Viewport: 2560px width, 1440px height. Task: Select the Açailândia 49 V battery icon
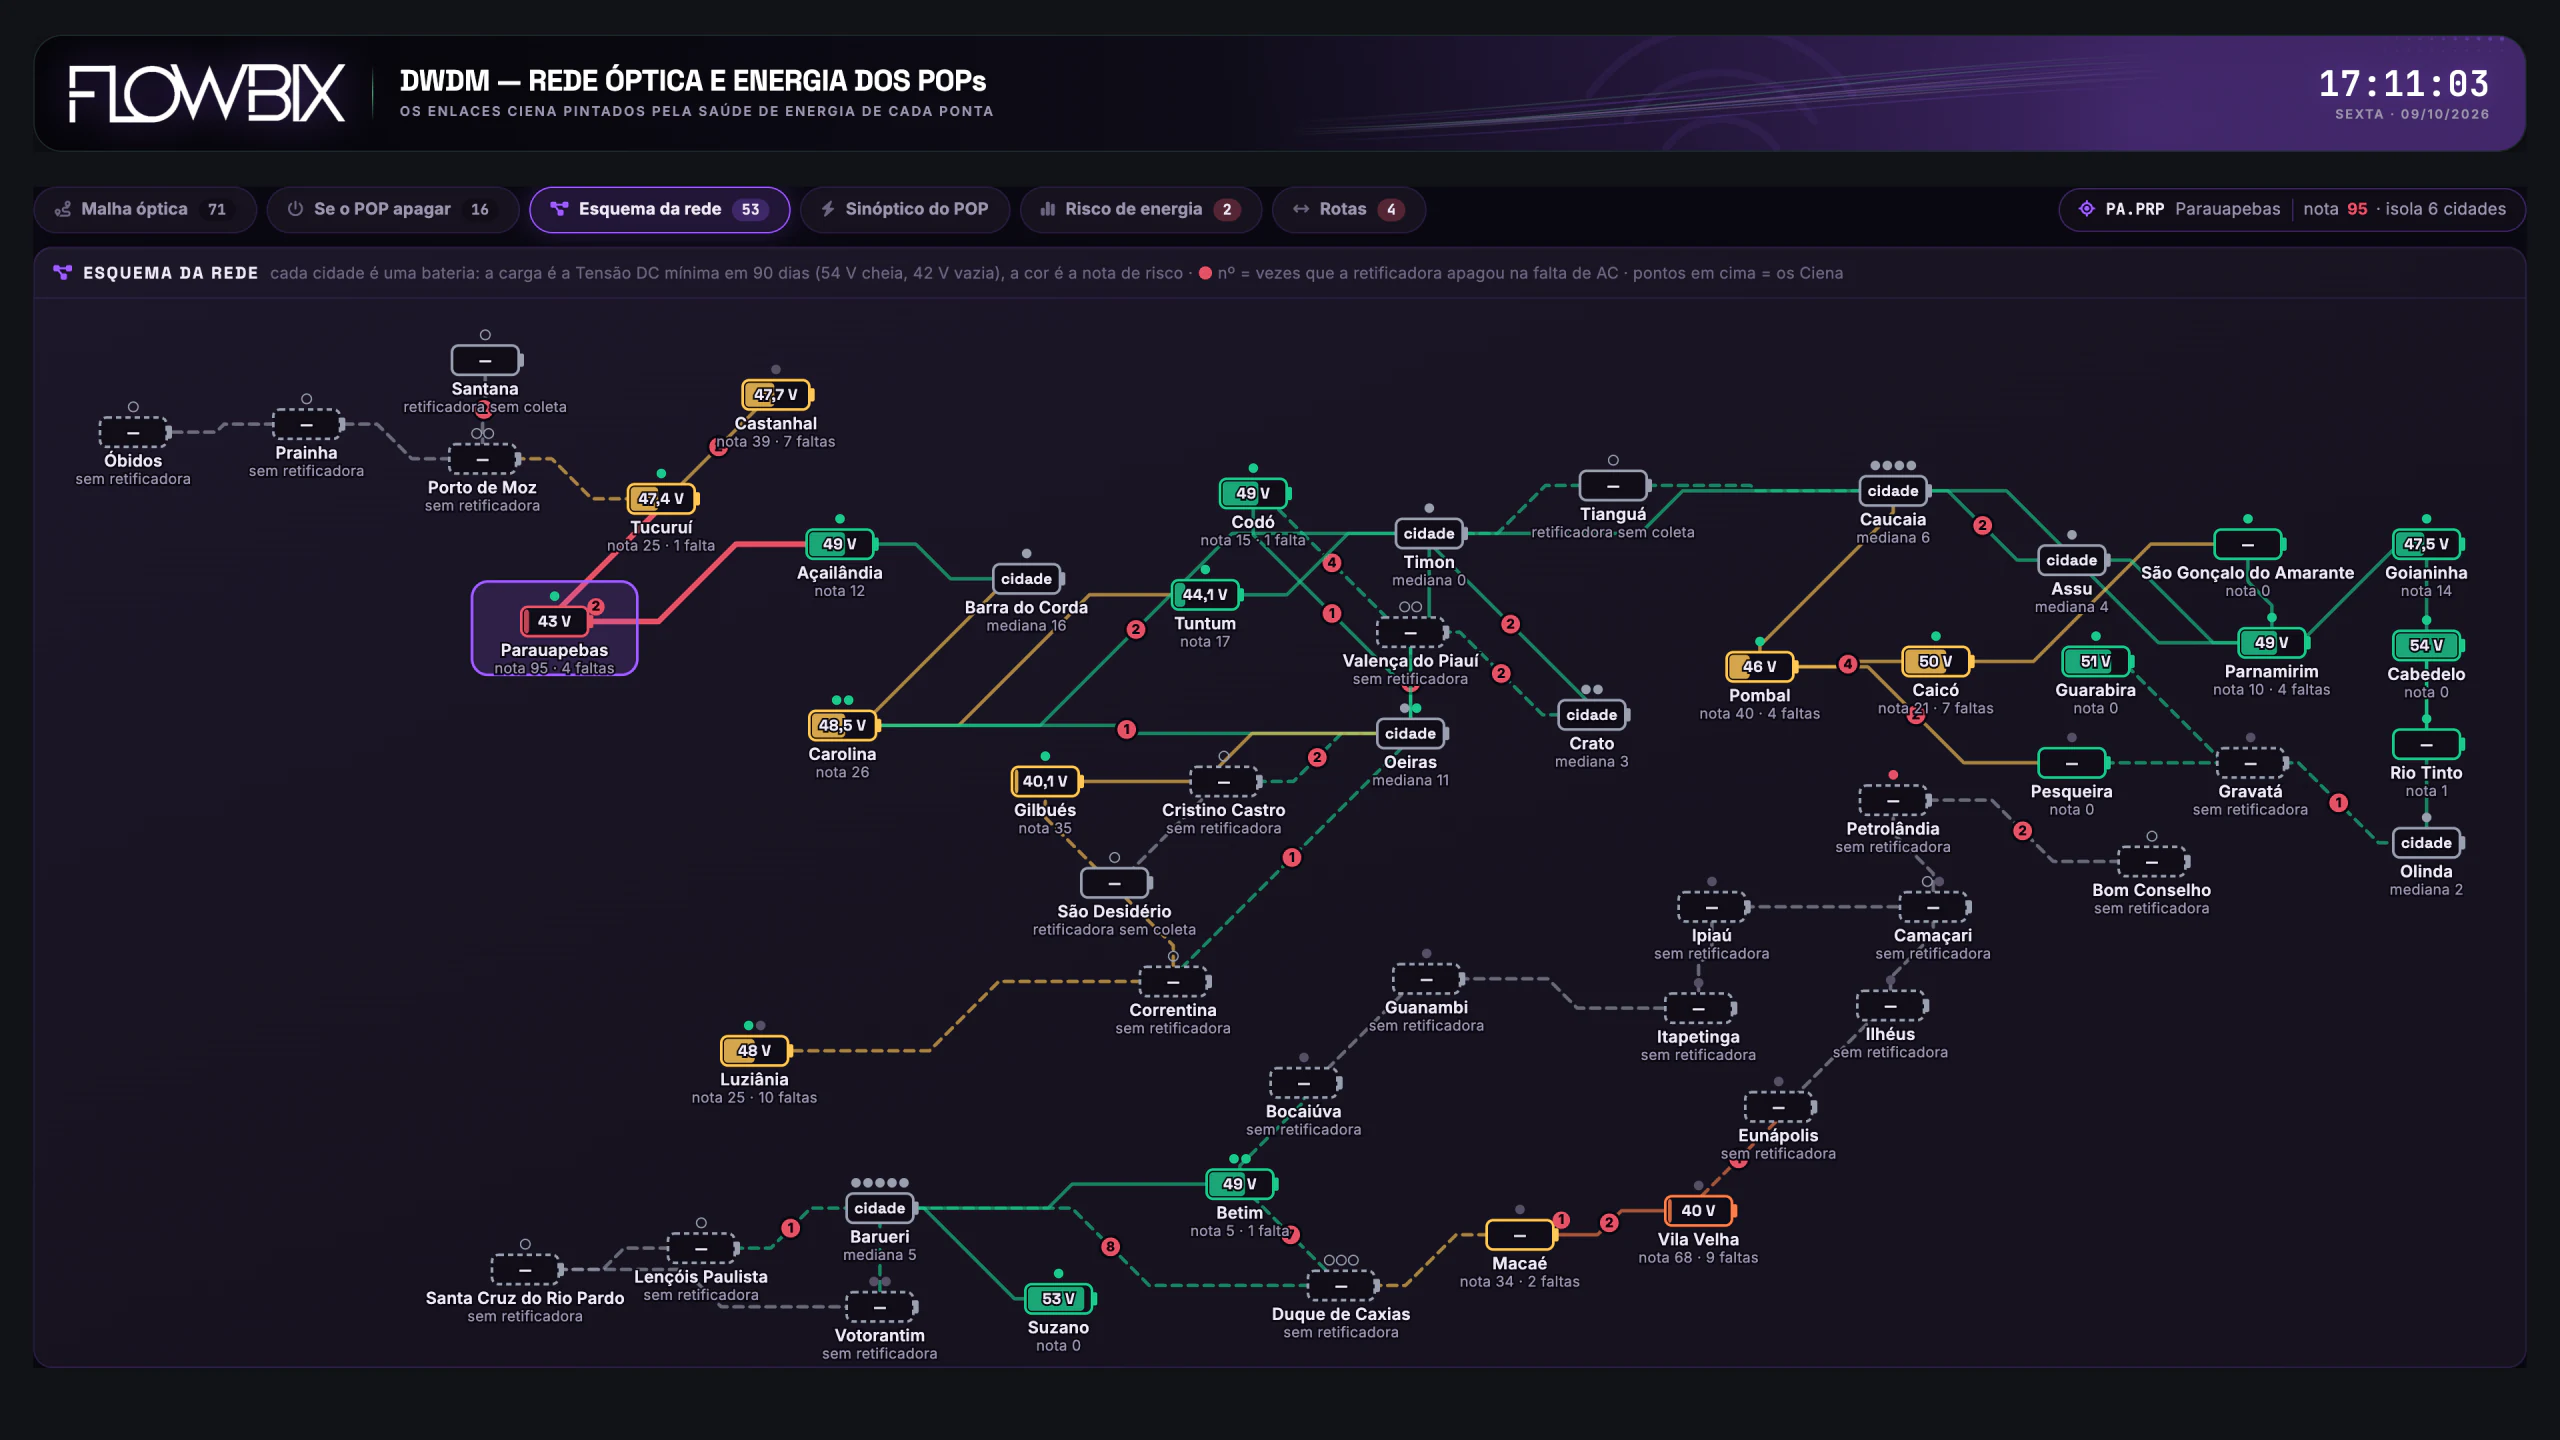pyautogui.click(x=840, y=544)
